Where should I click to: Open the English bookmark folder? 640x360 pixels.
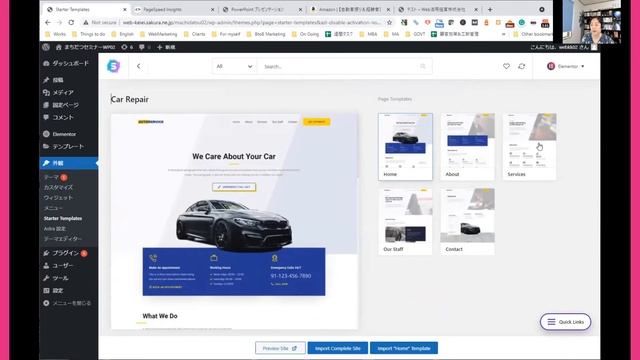pyautogui.click(x=122, y=34)
